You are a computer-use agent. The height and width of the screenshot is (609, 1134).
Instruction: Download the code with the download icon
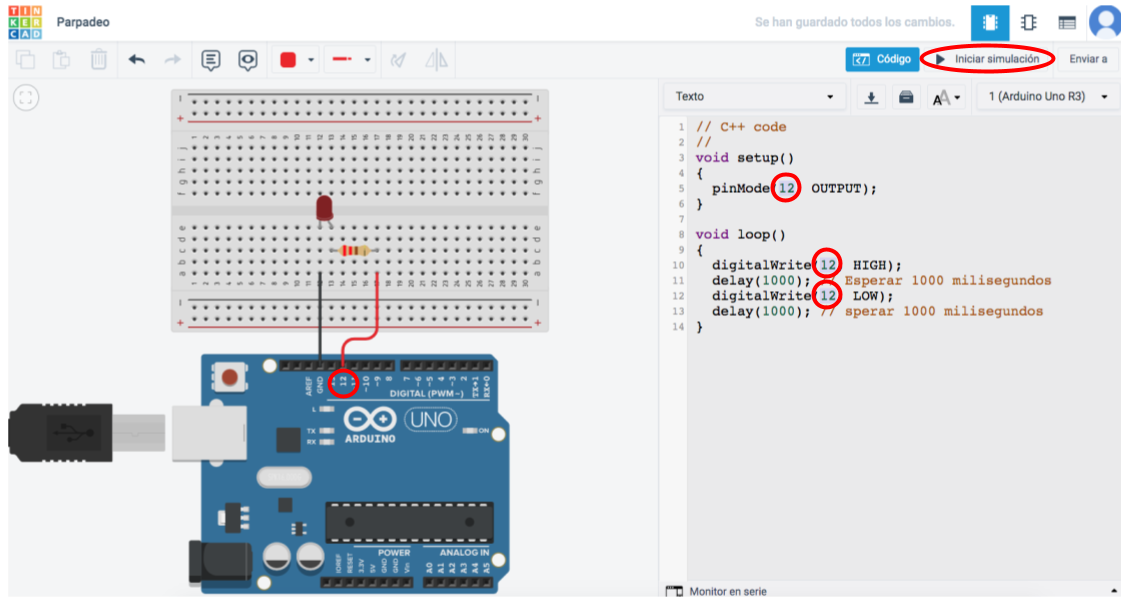[x=871, y=97]
